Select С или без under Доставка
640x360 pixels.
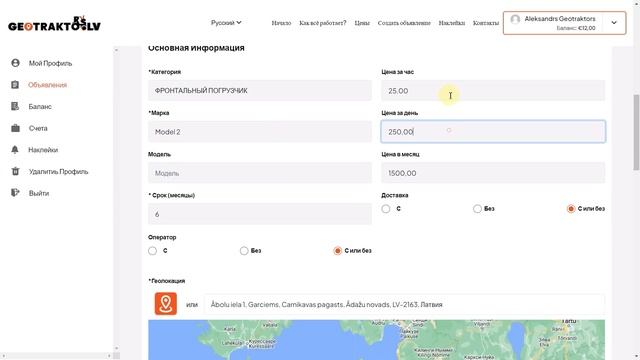[571, 209]
